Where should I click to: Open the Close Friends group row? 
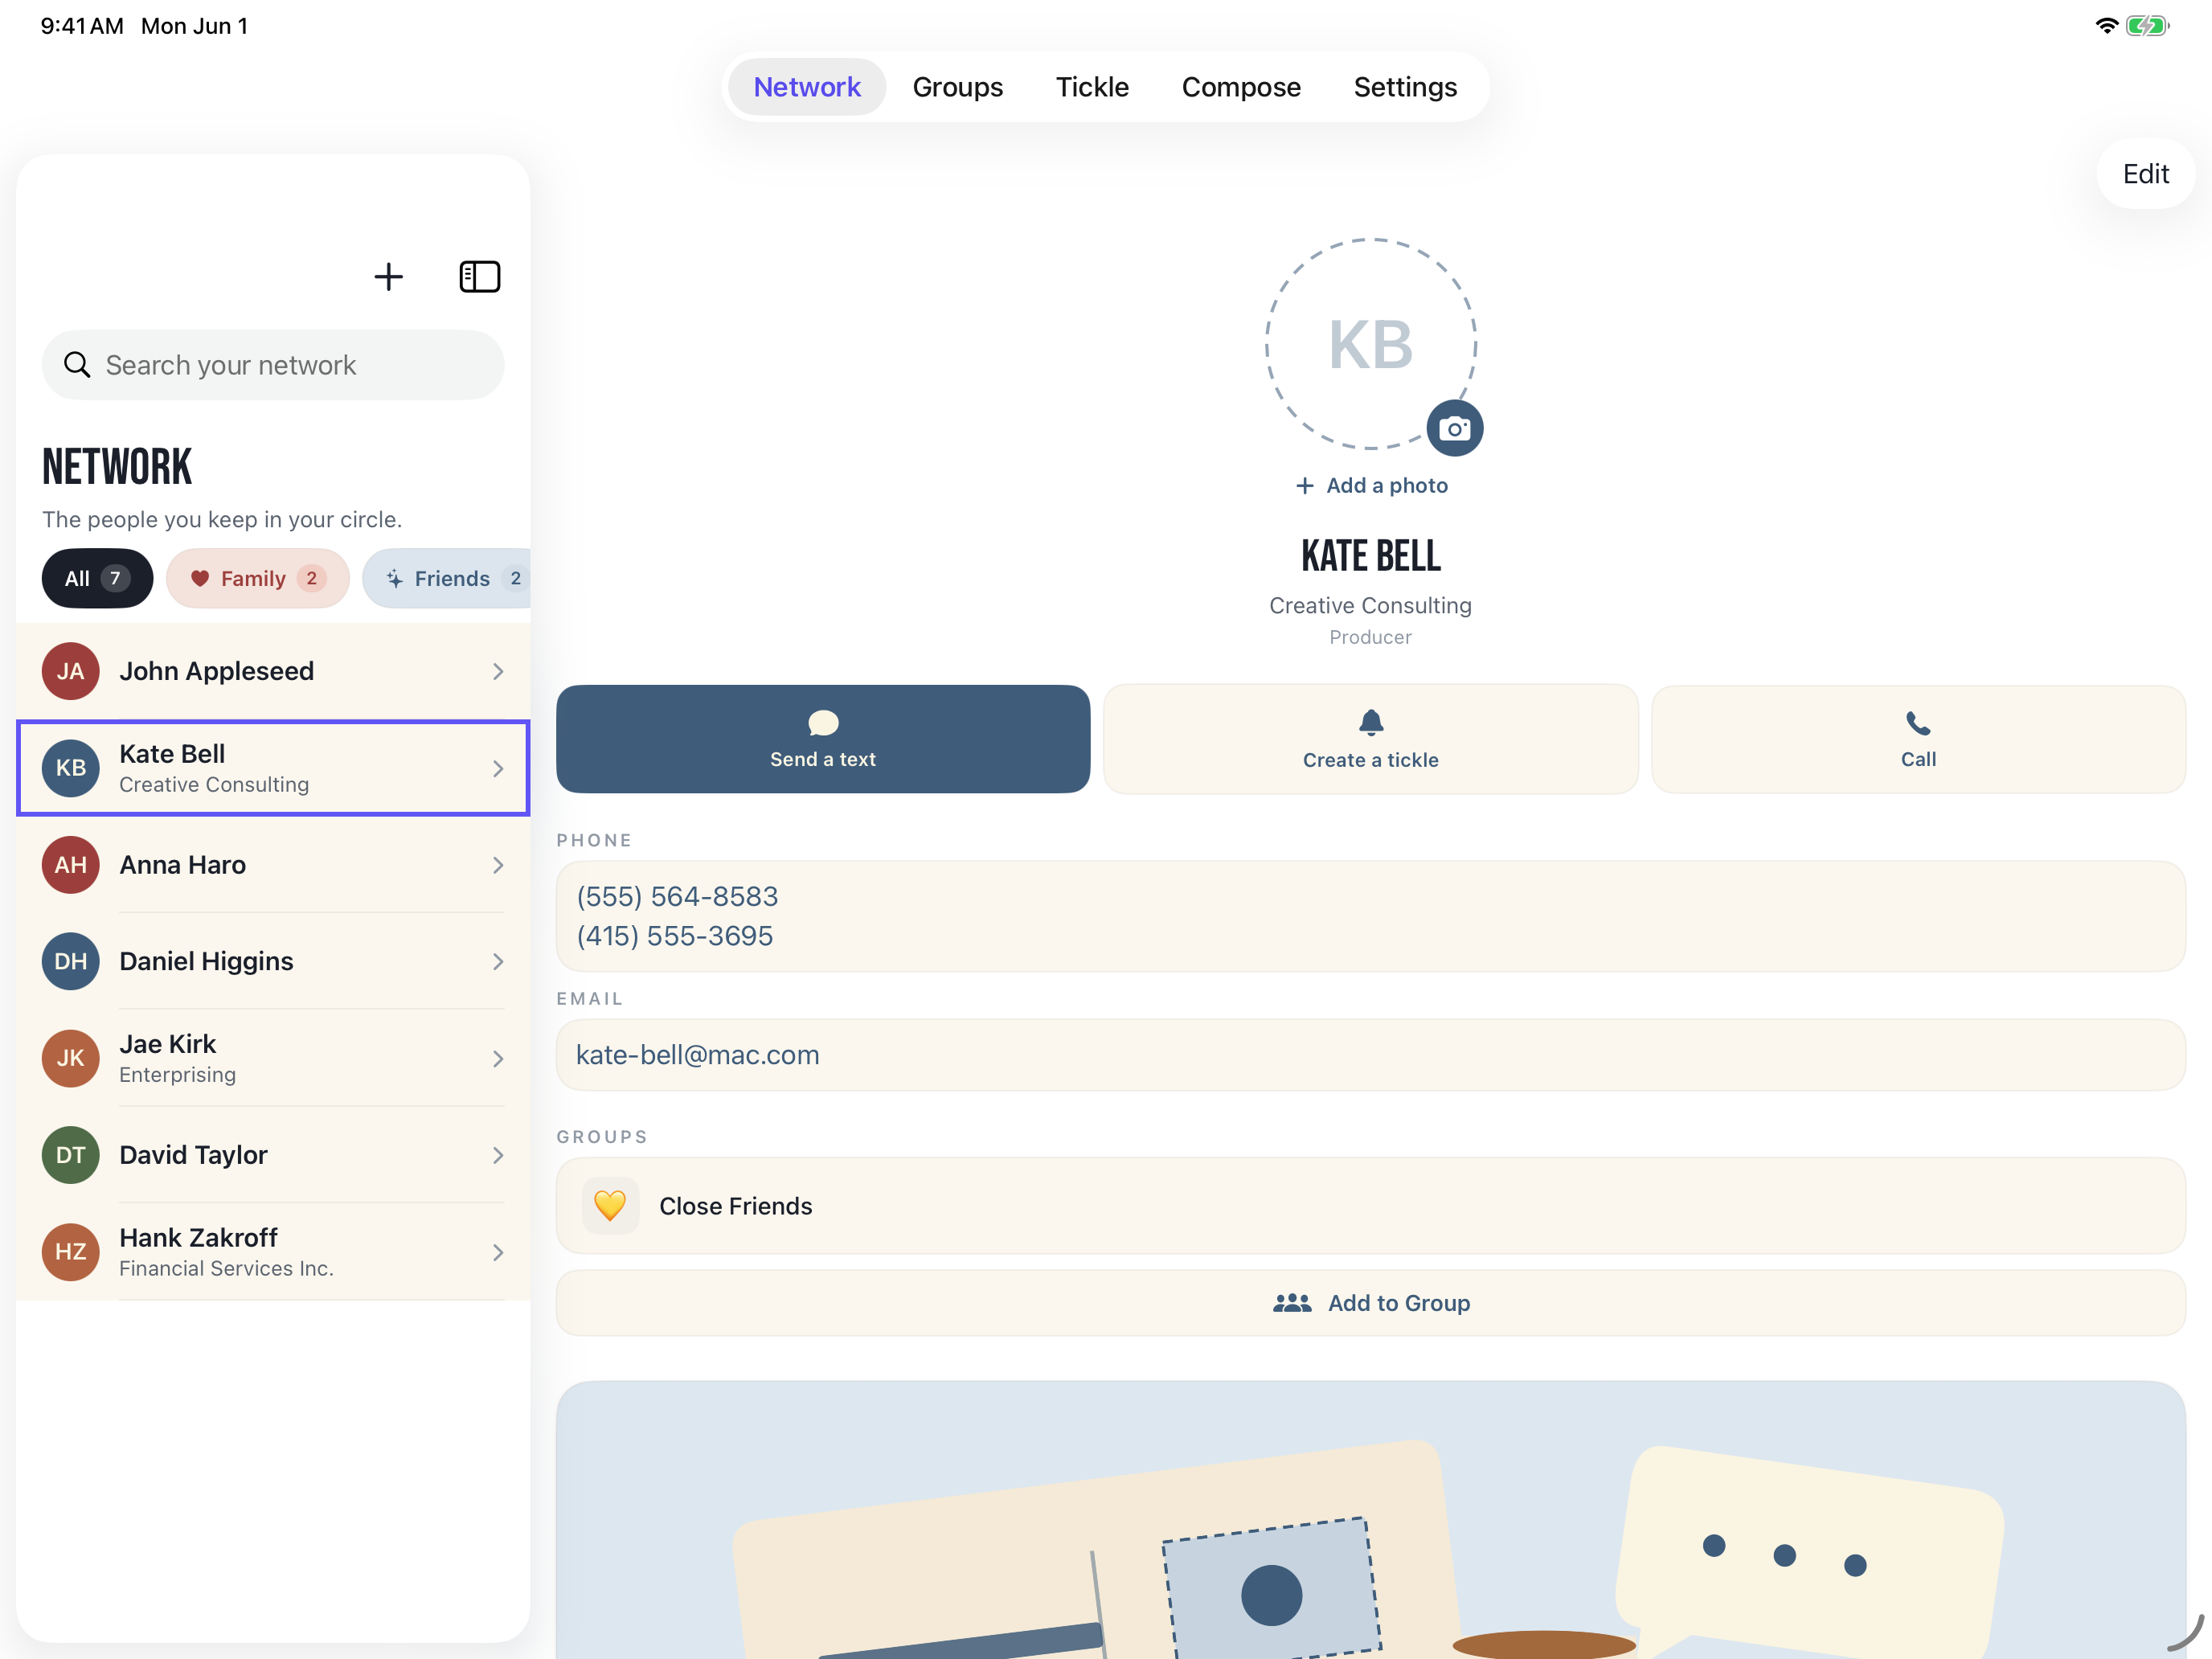pos(1371,1206)
